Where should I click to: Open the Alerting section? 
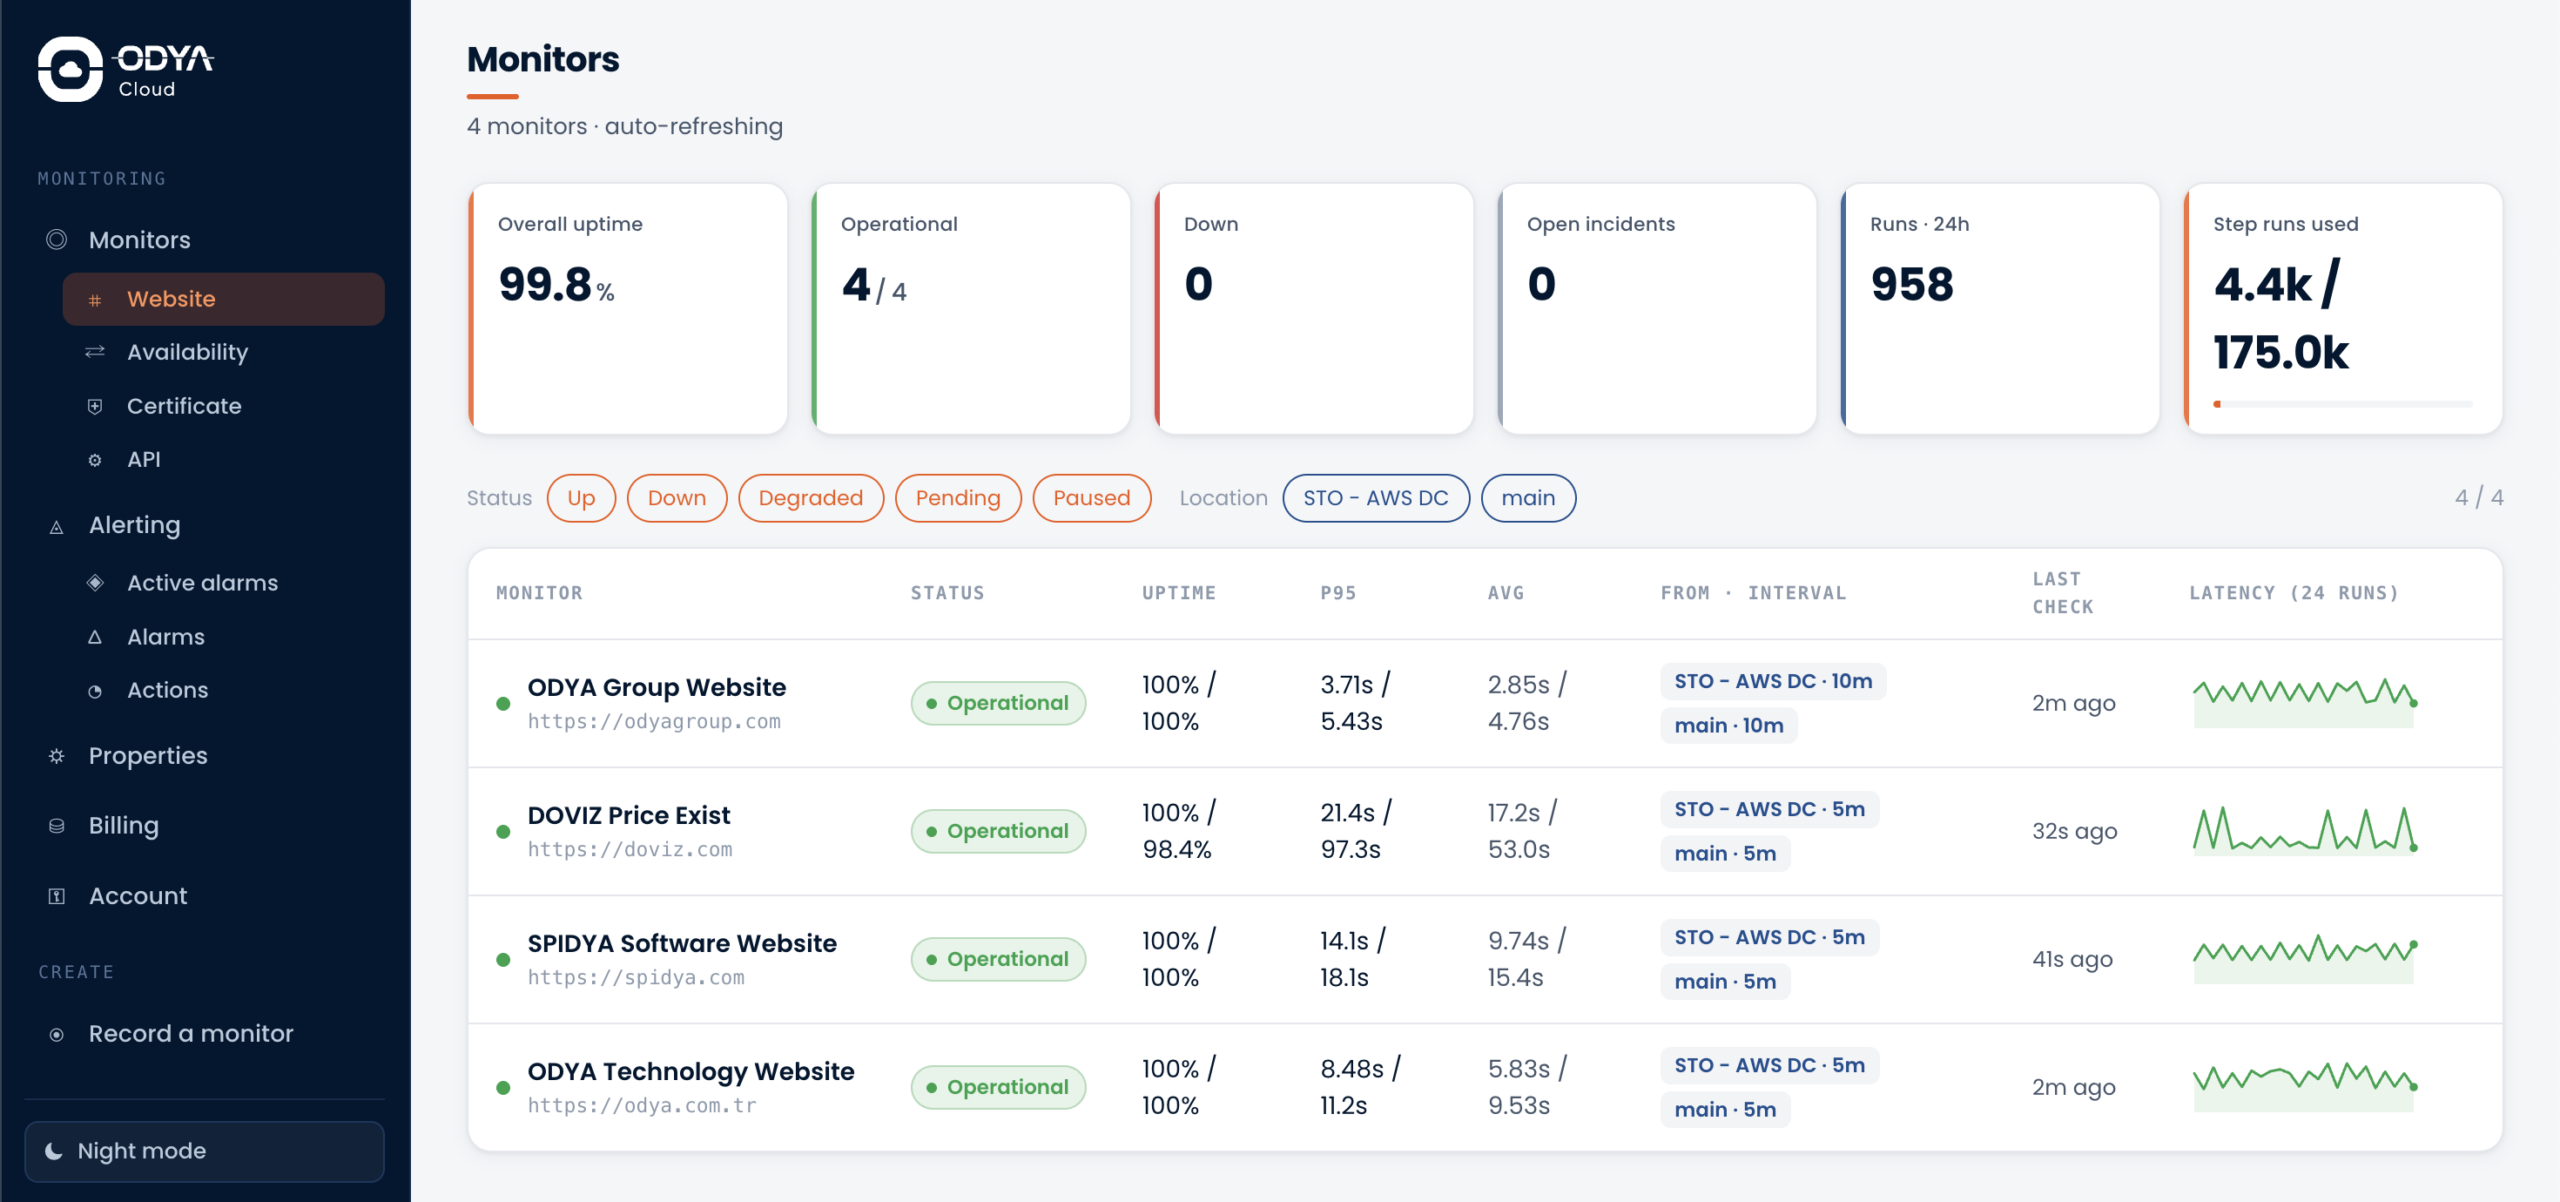click(x=204, y=525)
